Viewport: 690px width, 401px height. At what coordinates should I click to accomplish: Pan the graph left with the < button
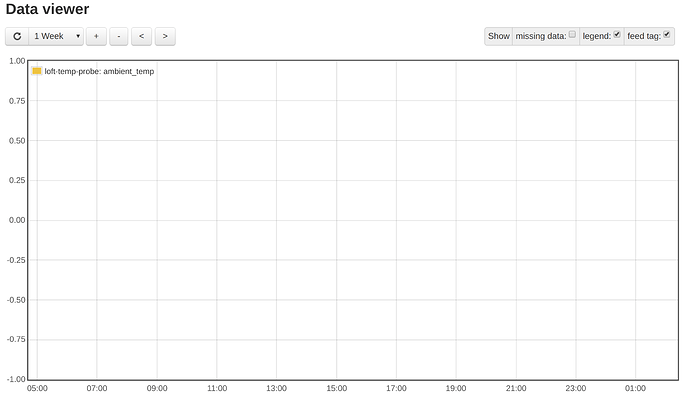coord(141,36)
